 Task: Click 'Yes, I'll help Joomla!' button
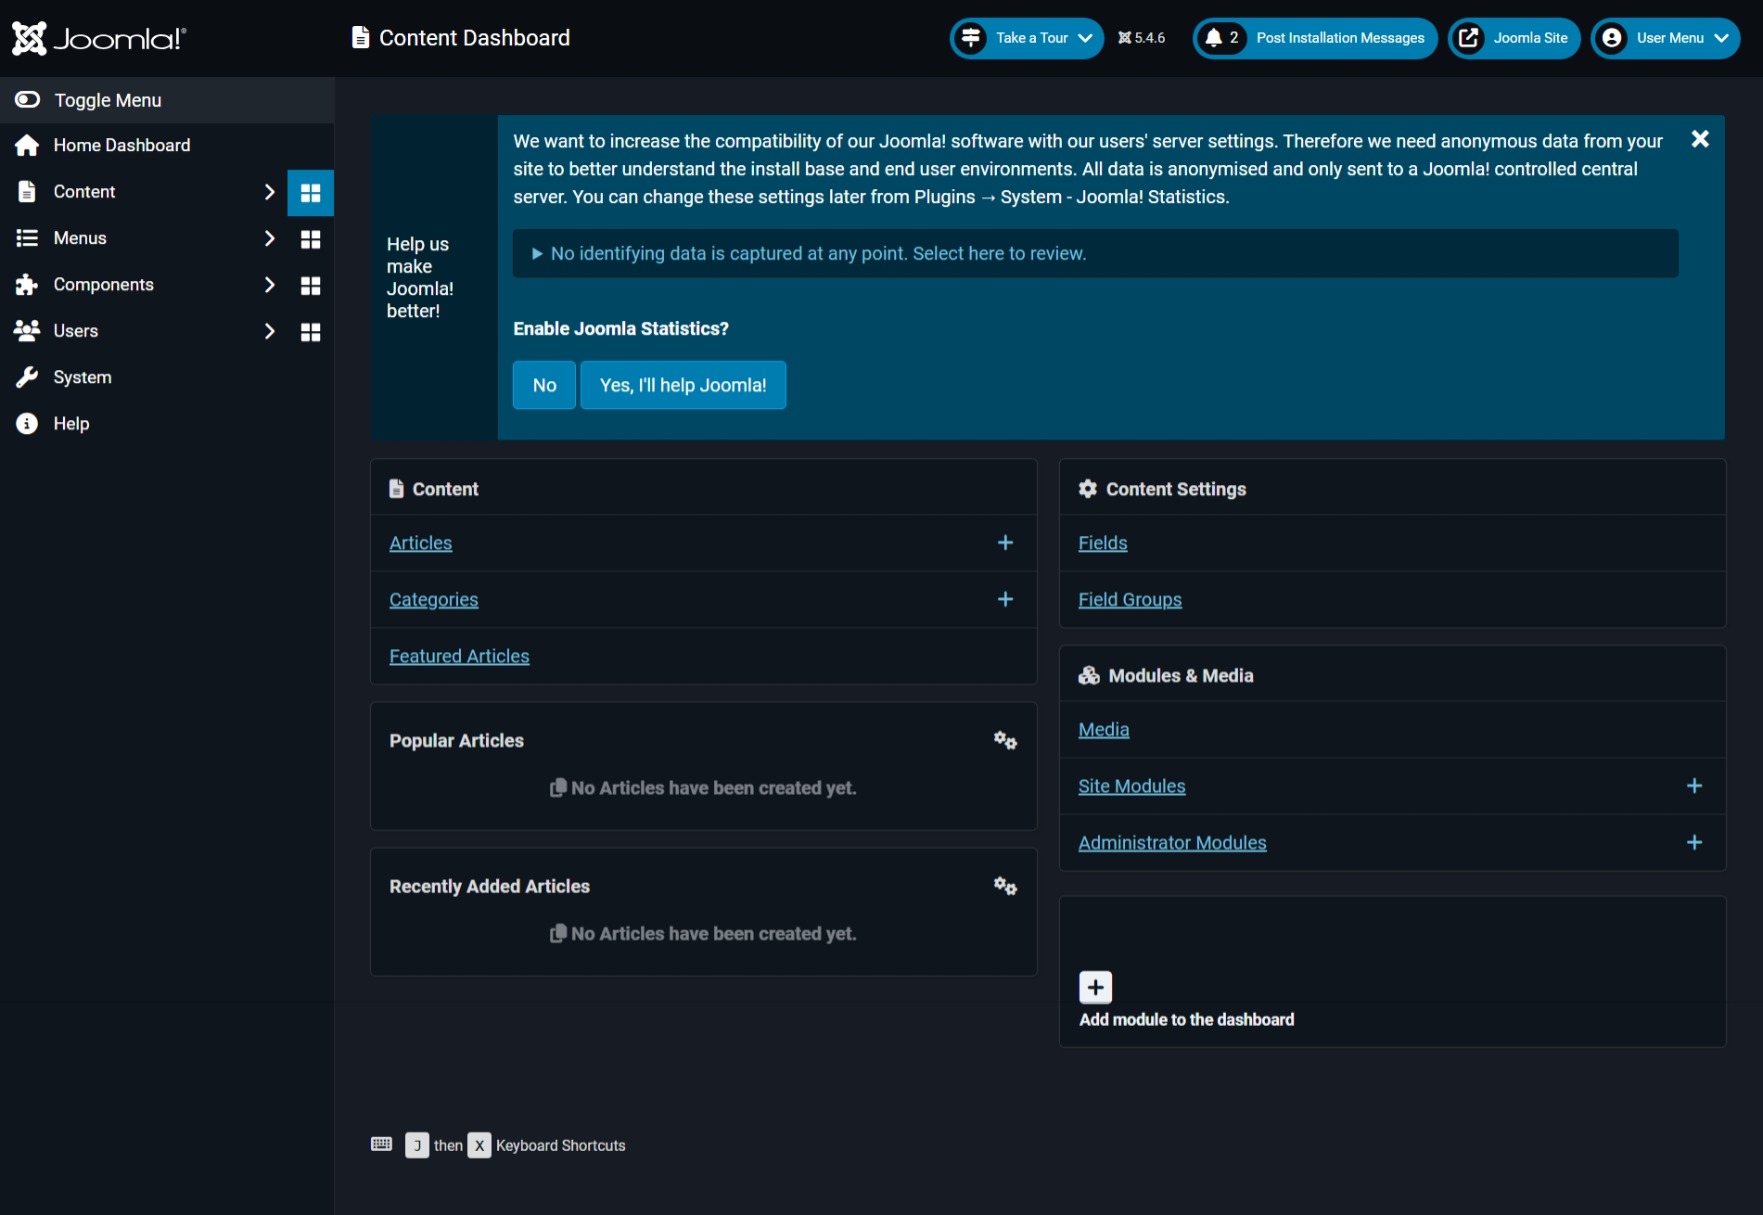point(683,385)
